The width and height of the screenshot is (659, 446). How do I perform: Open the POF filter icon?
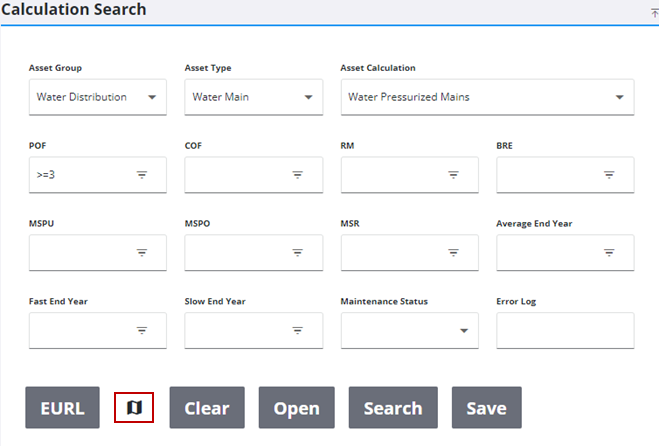pos(142,175)
